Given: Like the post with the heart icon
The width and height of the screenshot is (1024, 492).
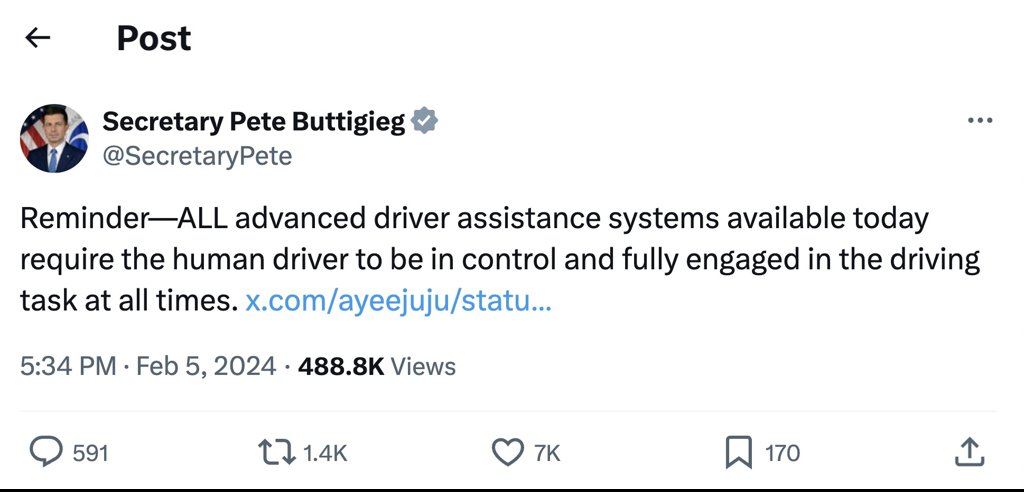Looking at the screenshot, I should pyautogui.click(x=507, y=453).
